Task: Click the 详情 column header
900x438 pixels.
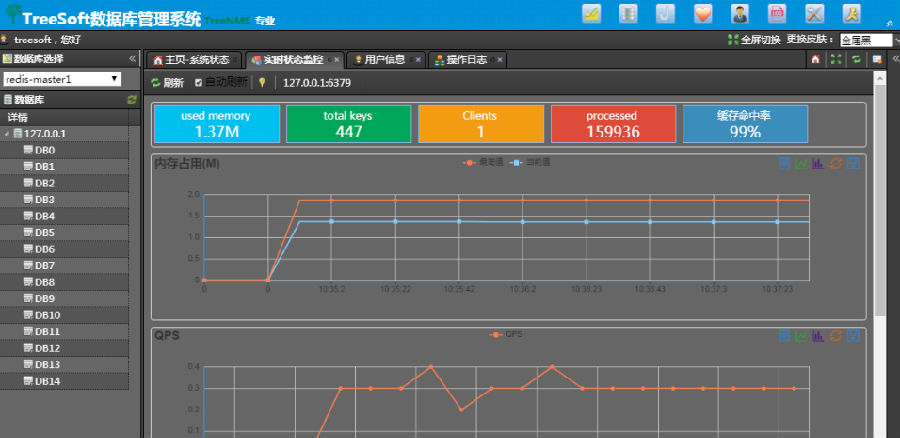Action: (64, 117)
